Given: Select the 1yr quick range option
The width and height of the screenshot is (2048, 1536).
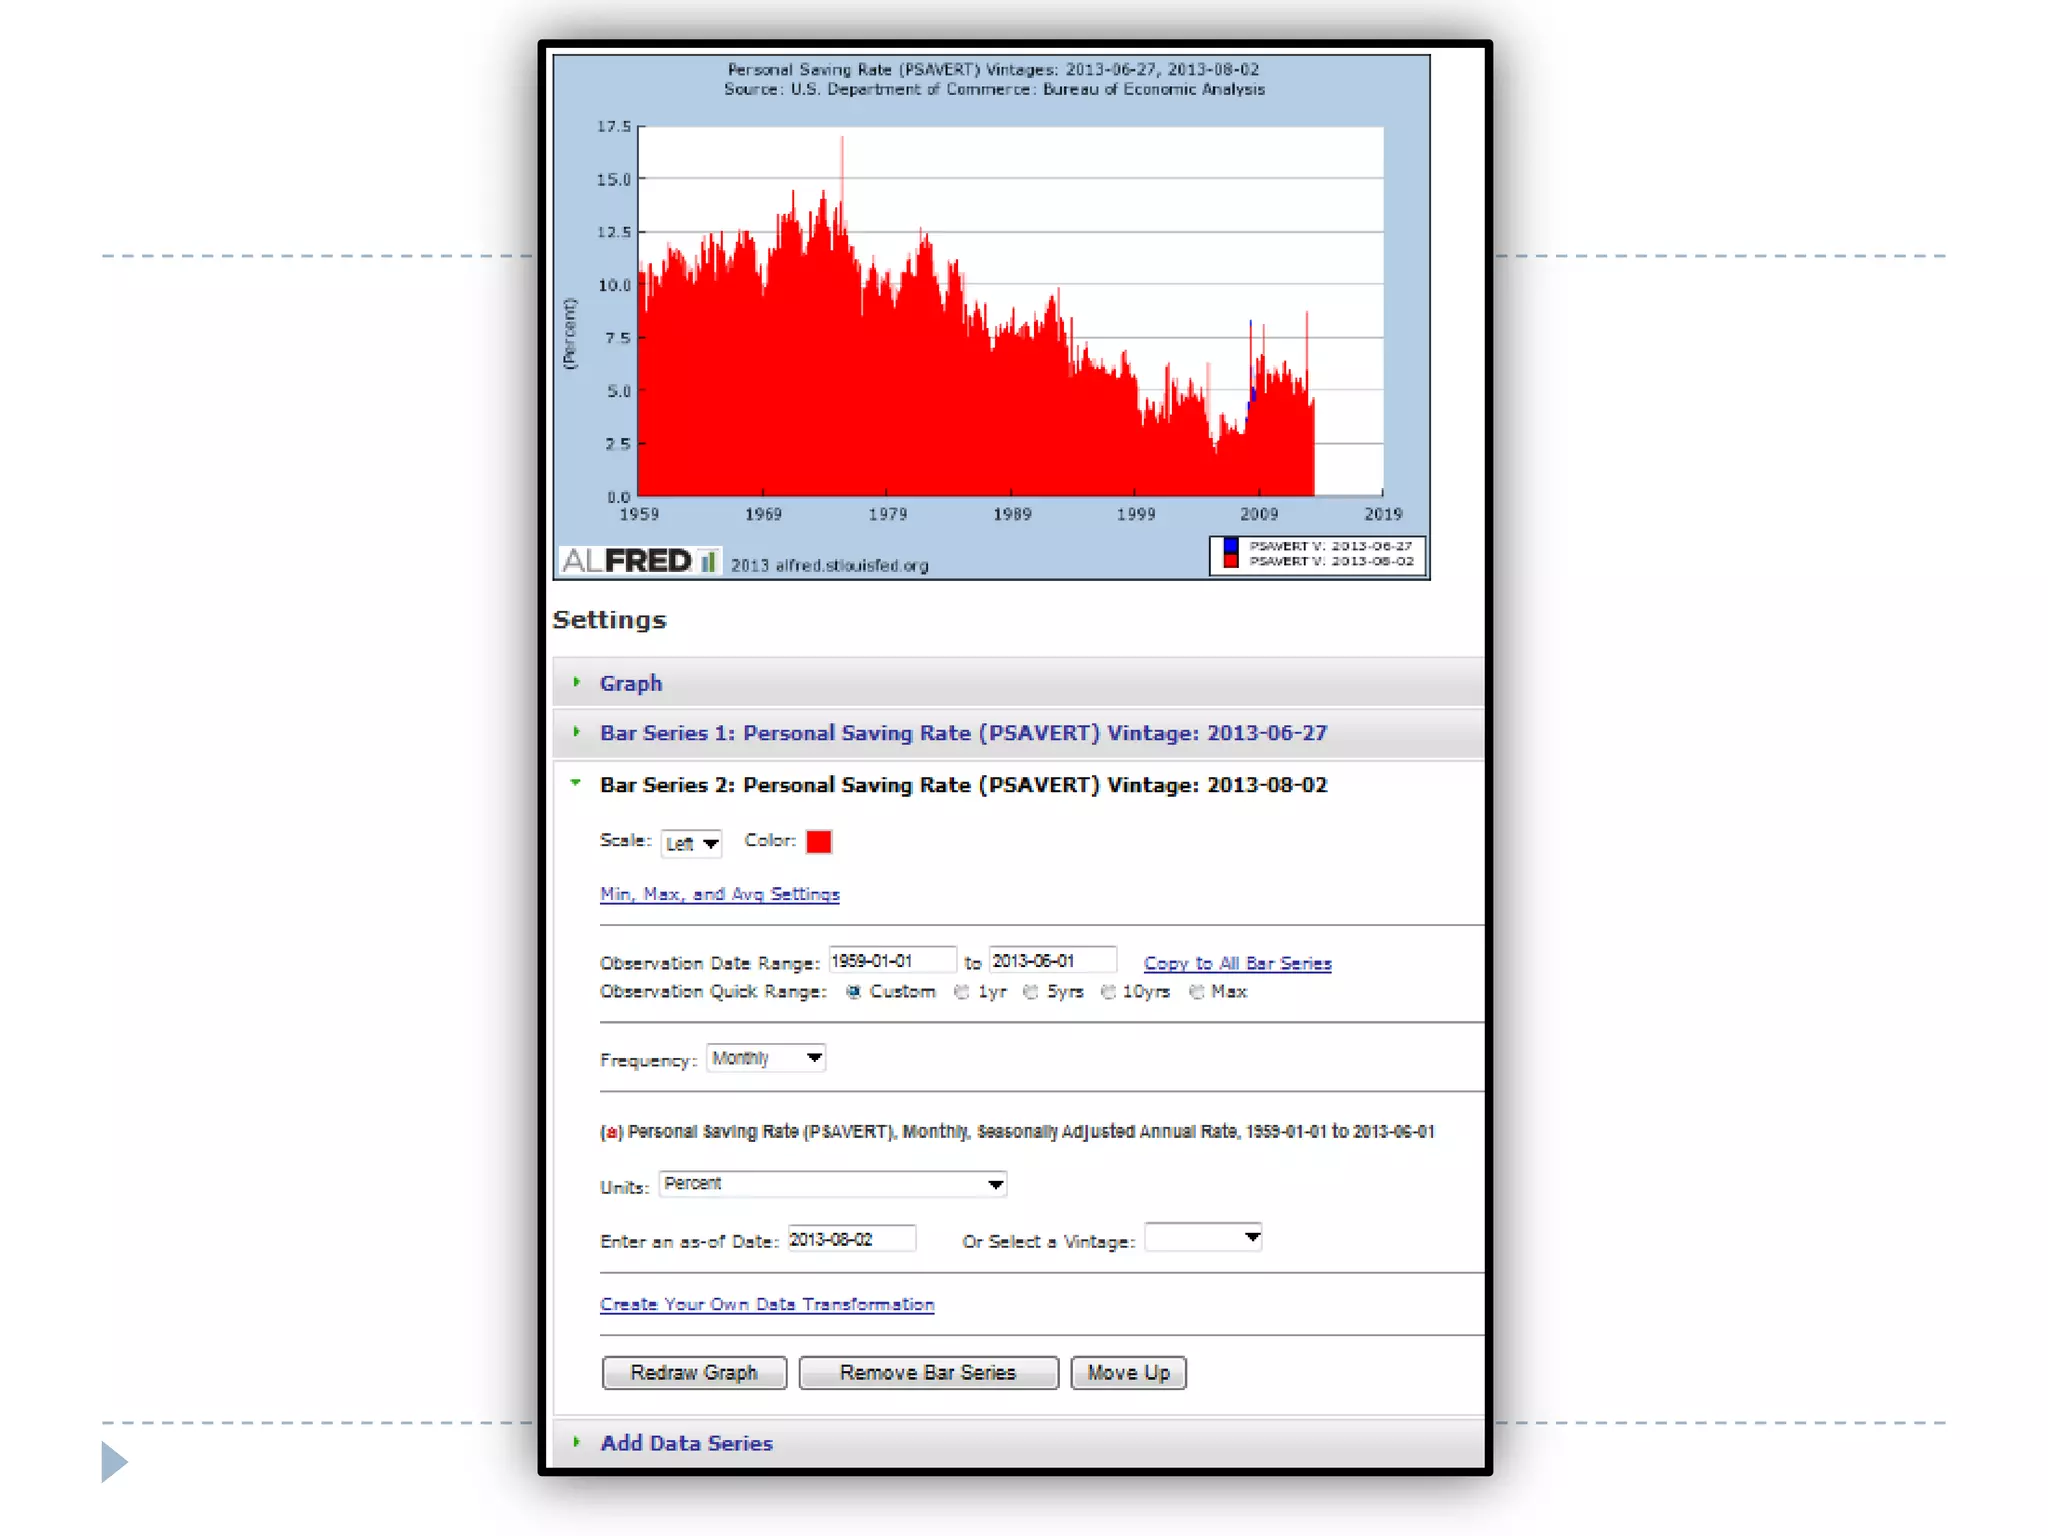Looking at the screenshot, I should point(962,992).
